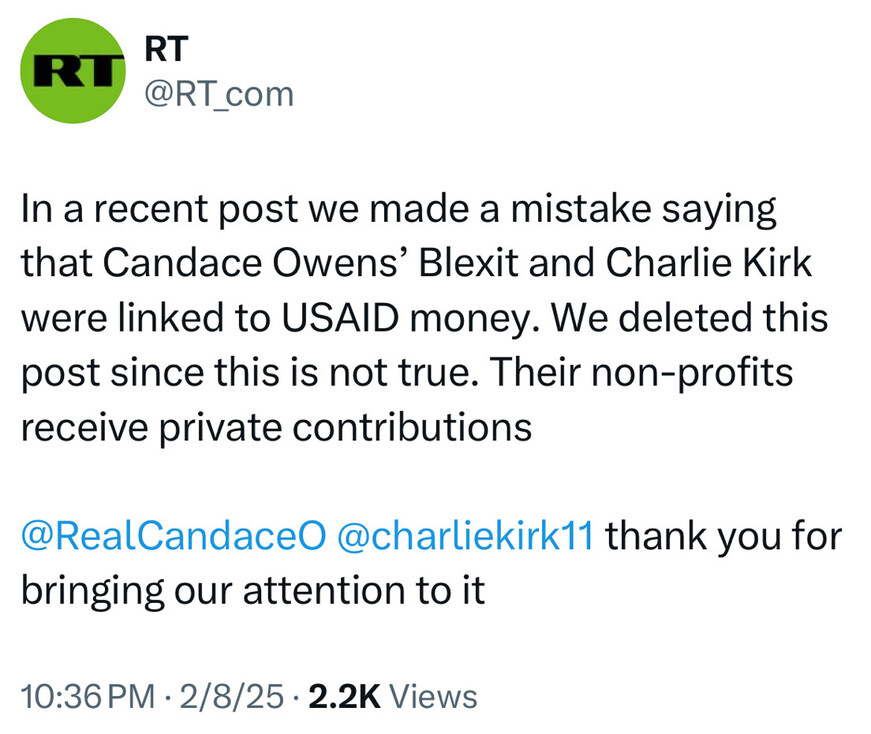Open the green RT profile avatar
The image size is (871, 734).
click(73, 71)
